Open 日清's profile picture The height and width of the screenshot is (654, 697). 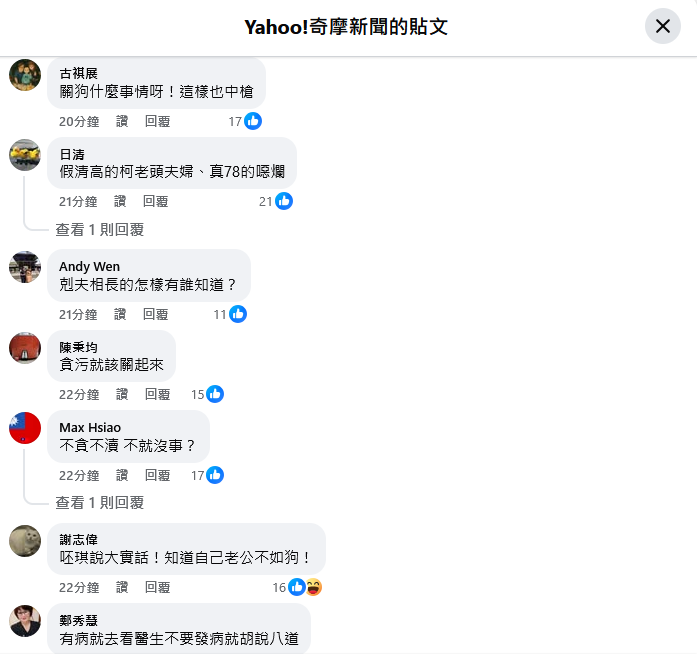tap(25, 155)
